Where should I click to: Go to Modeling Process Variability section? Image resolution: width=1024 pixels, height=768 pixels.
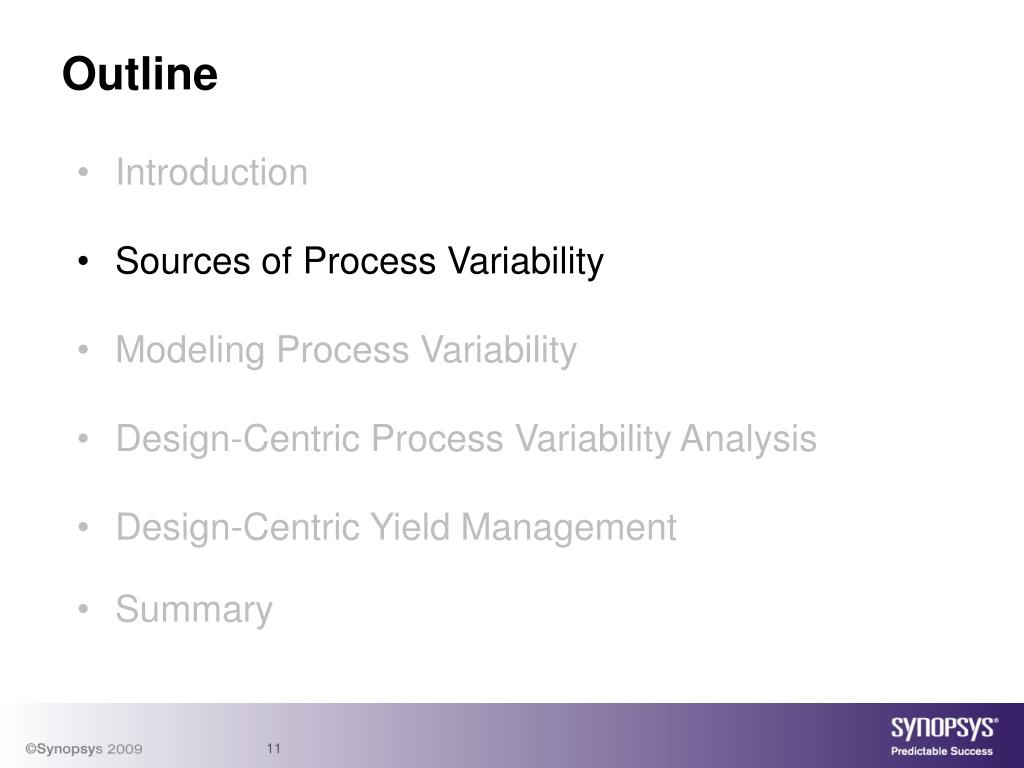pyautogui.click(x=346, y=350)
